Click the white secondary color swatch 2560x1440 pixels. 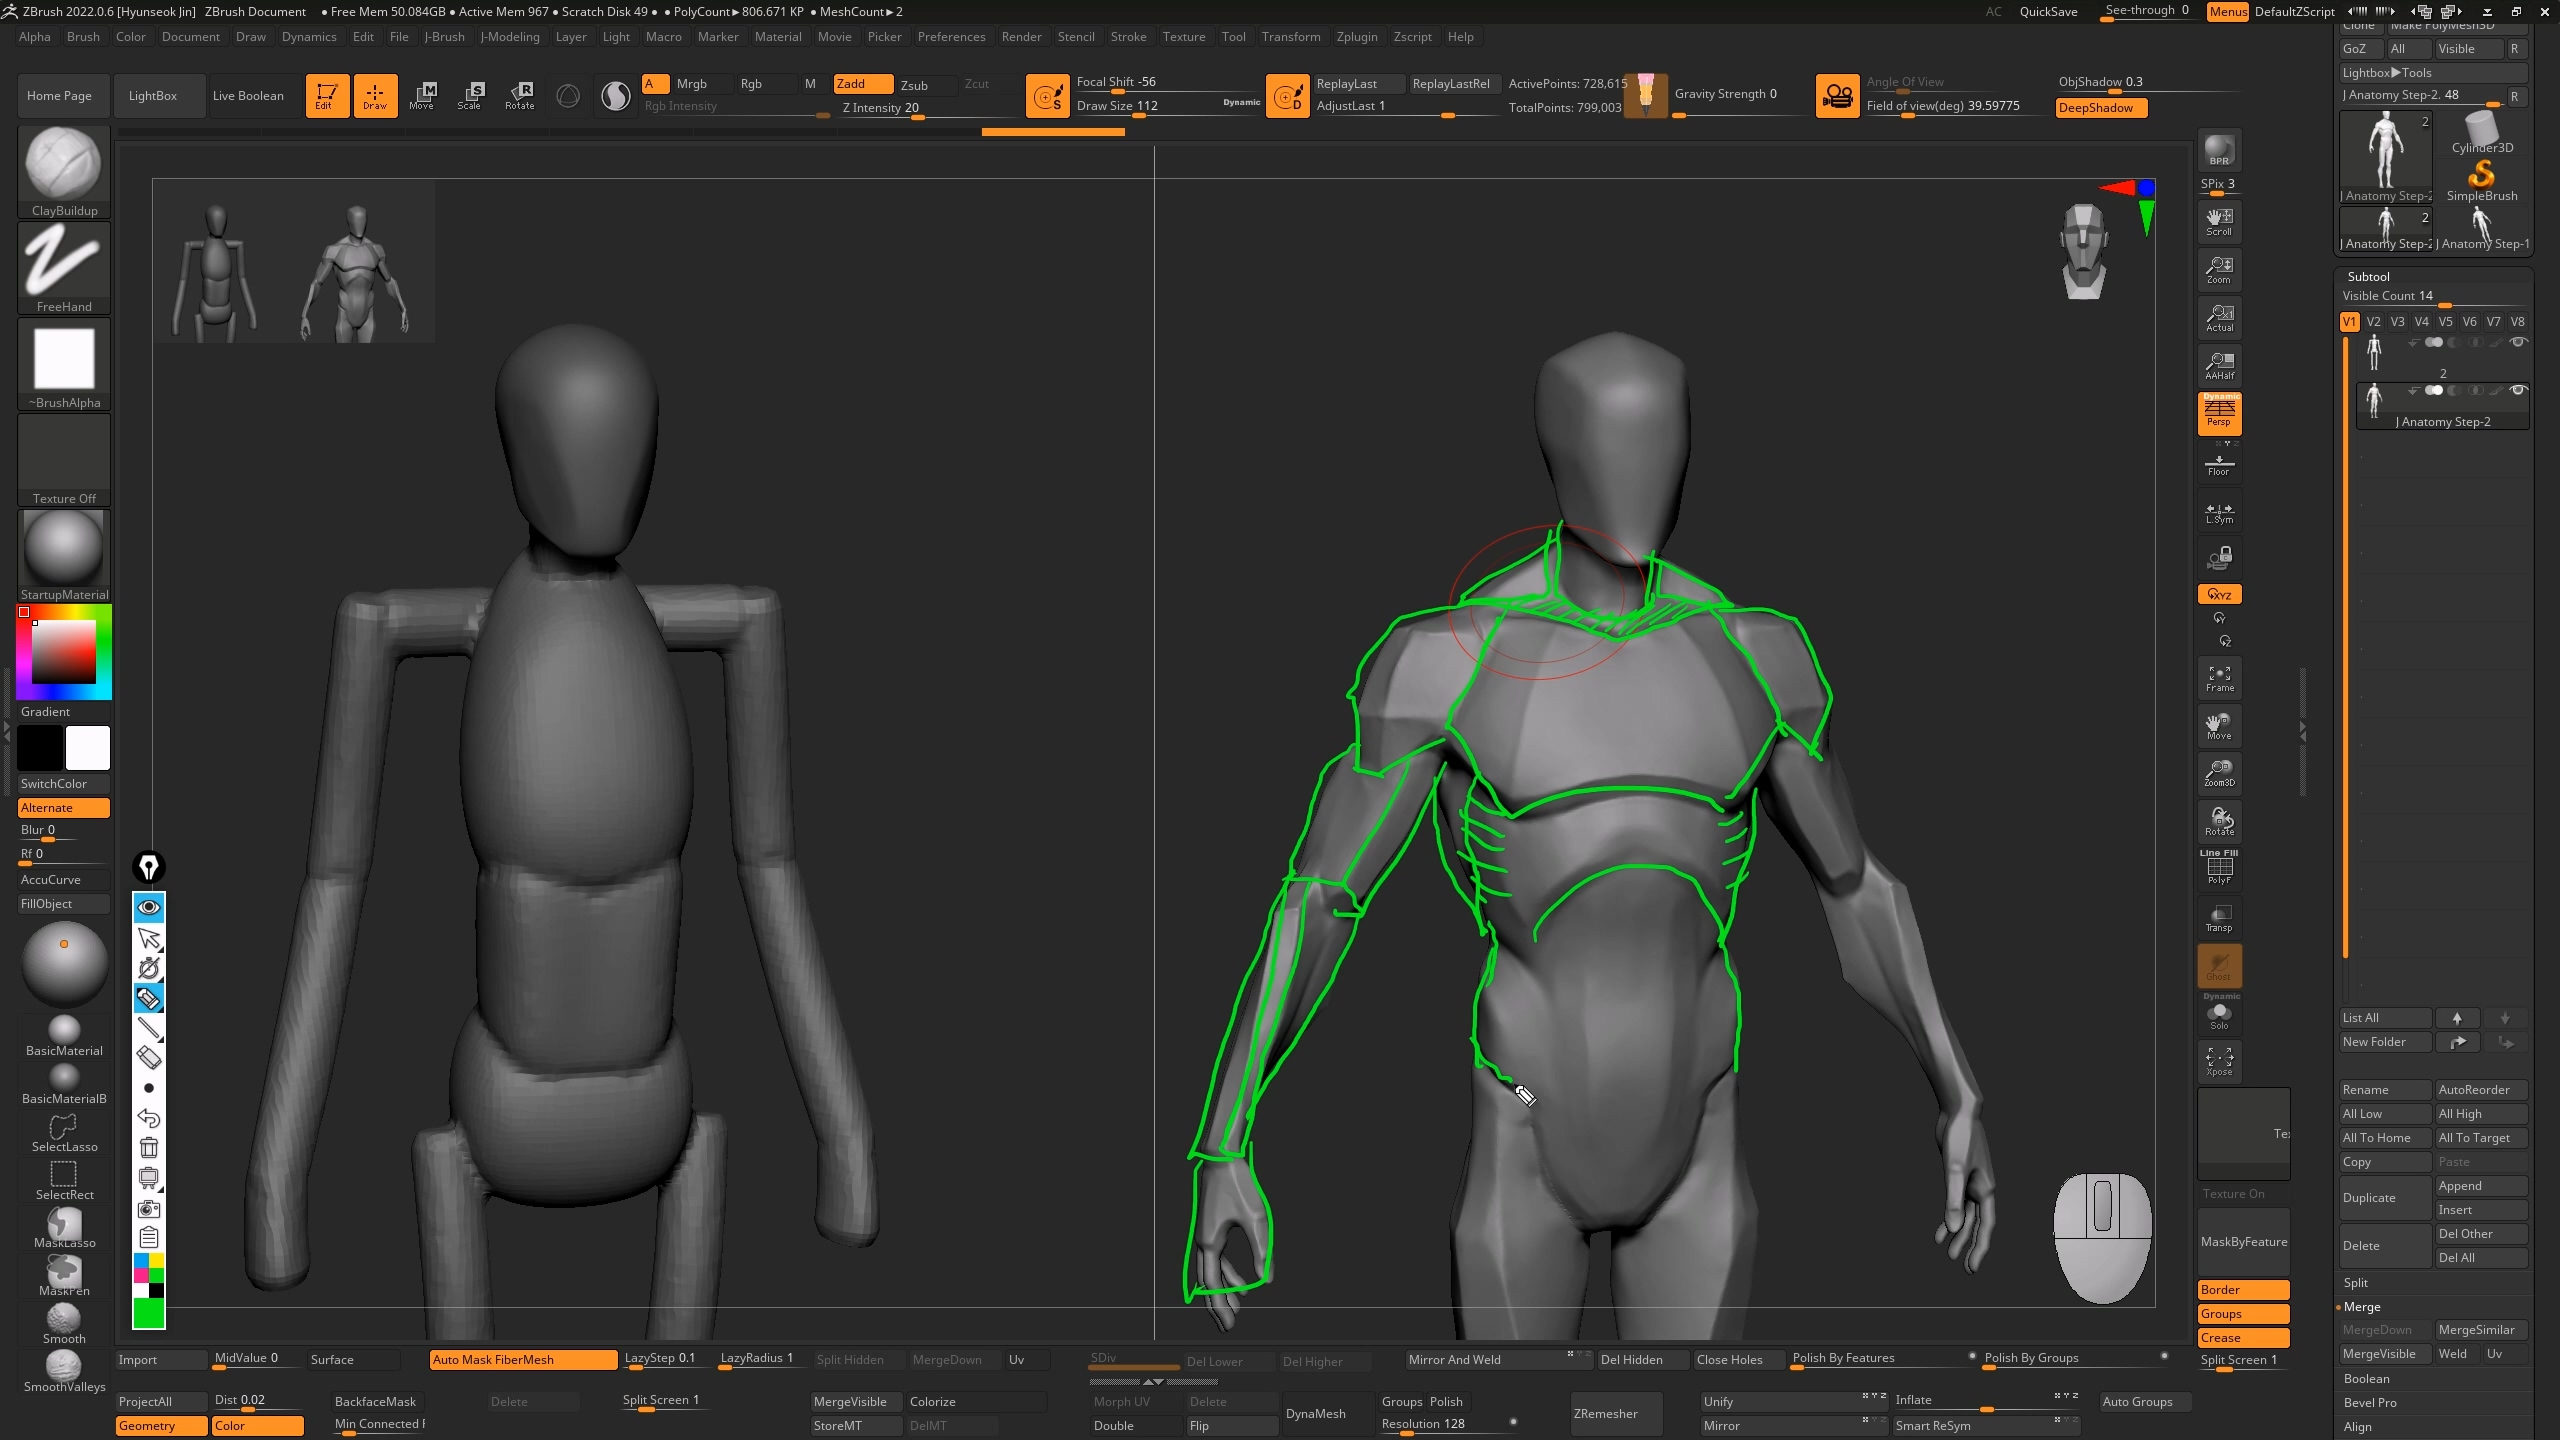[x=87, y=747]
